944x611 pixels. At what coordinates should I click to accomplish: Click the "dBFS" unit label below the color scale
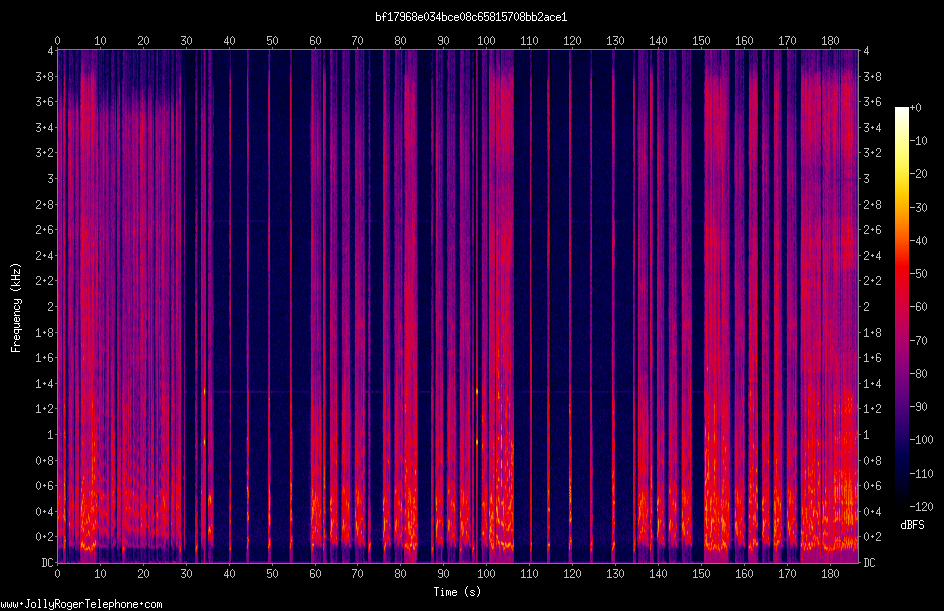[x=912, y=525]
